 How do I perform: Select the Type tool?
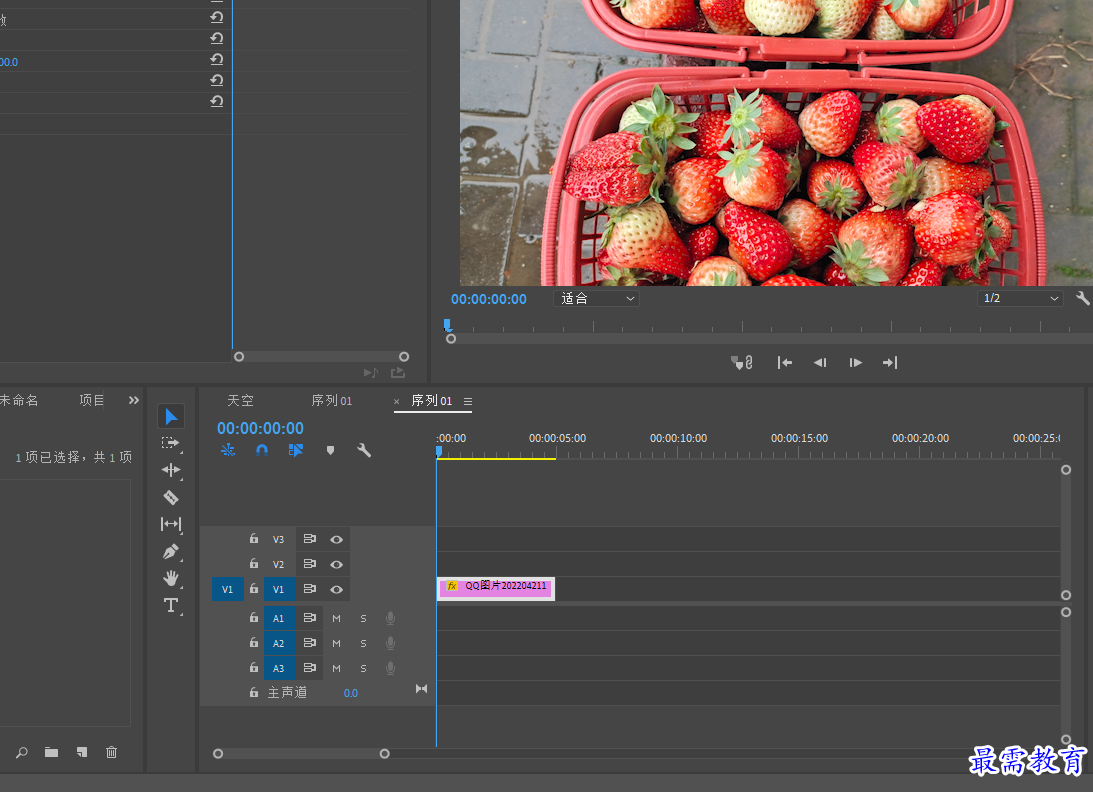click(171, 605)
